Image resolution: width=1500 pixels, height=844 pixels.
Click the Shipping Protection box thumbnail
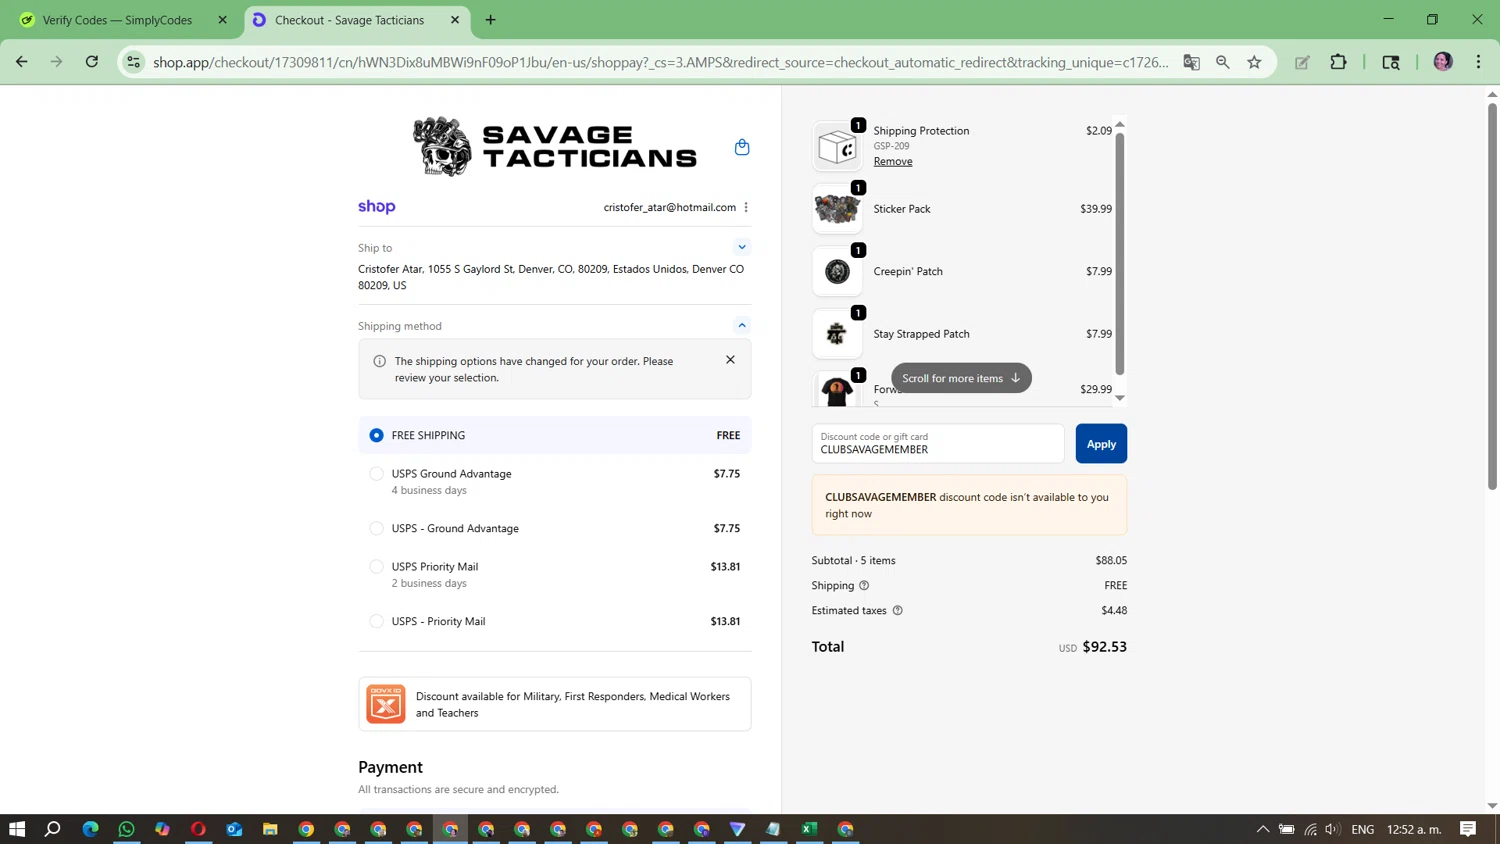pyautogui.click(x=837, y=147)
